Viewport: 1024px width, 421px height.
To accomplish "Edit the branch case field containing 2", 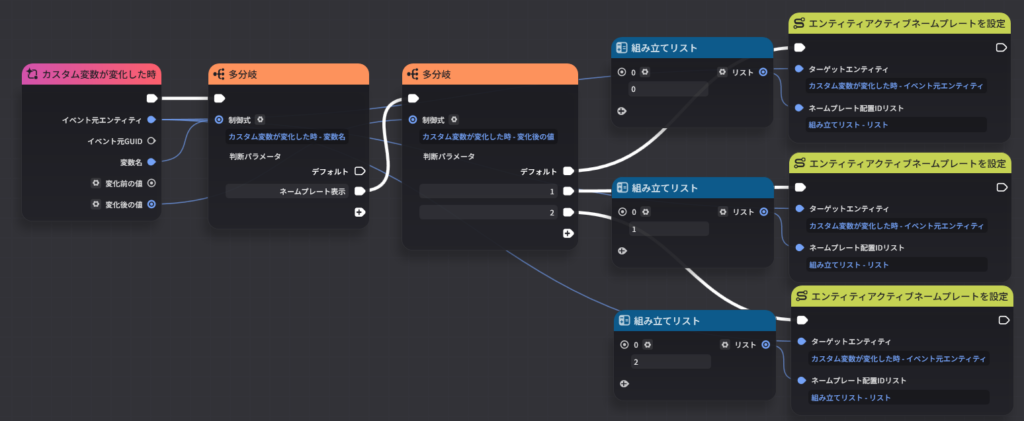I will pos(489,212).
